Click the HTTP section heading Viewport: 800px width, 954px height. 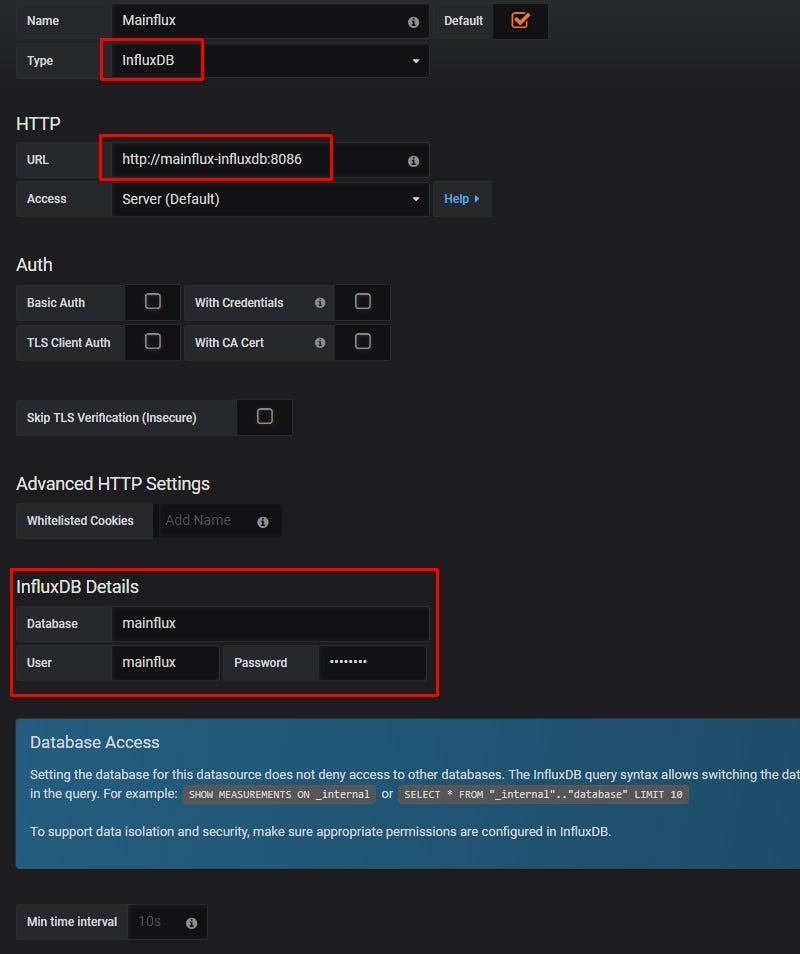(38, 124)
